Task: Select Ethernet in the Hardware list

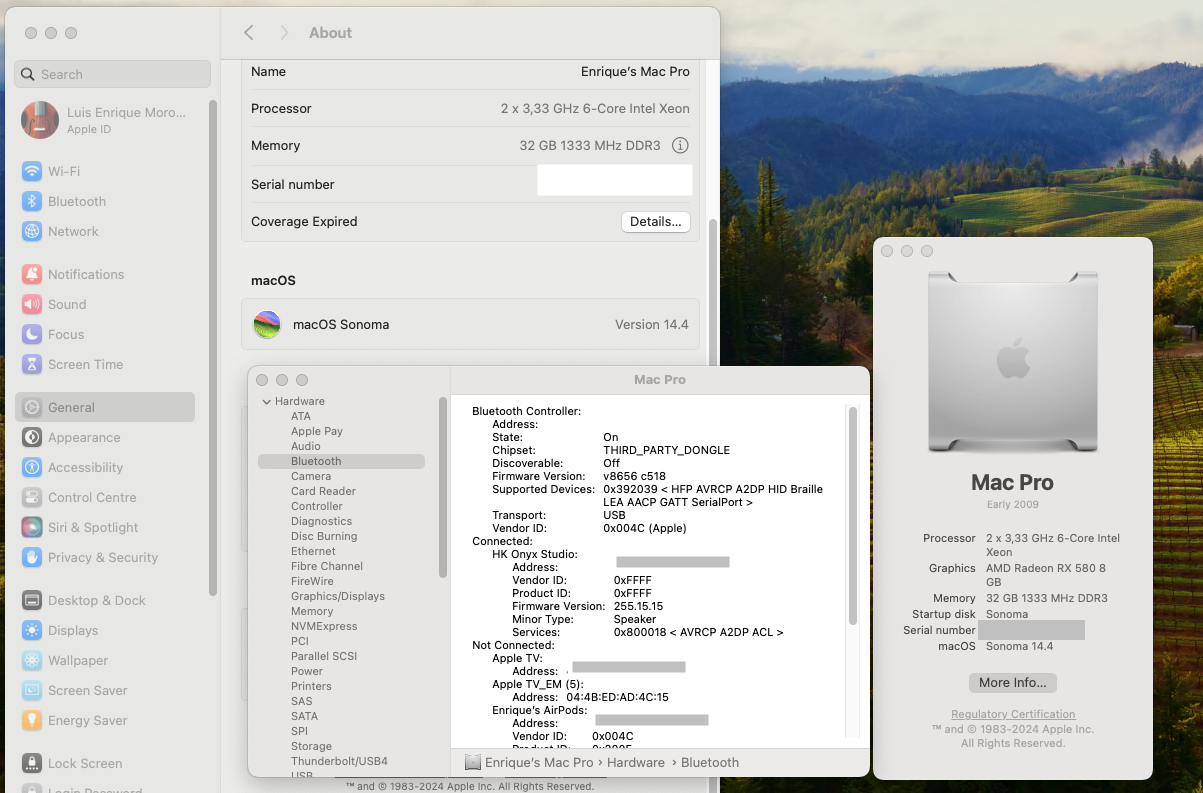Action: 313,551
